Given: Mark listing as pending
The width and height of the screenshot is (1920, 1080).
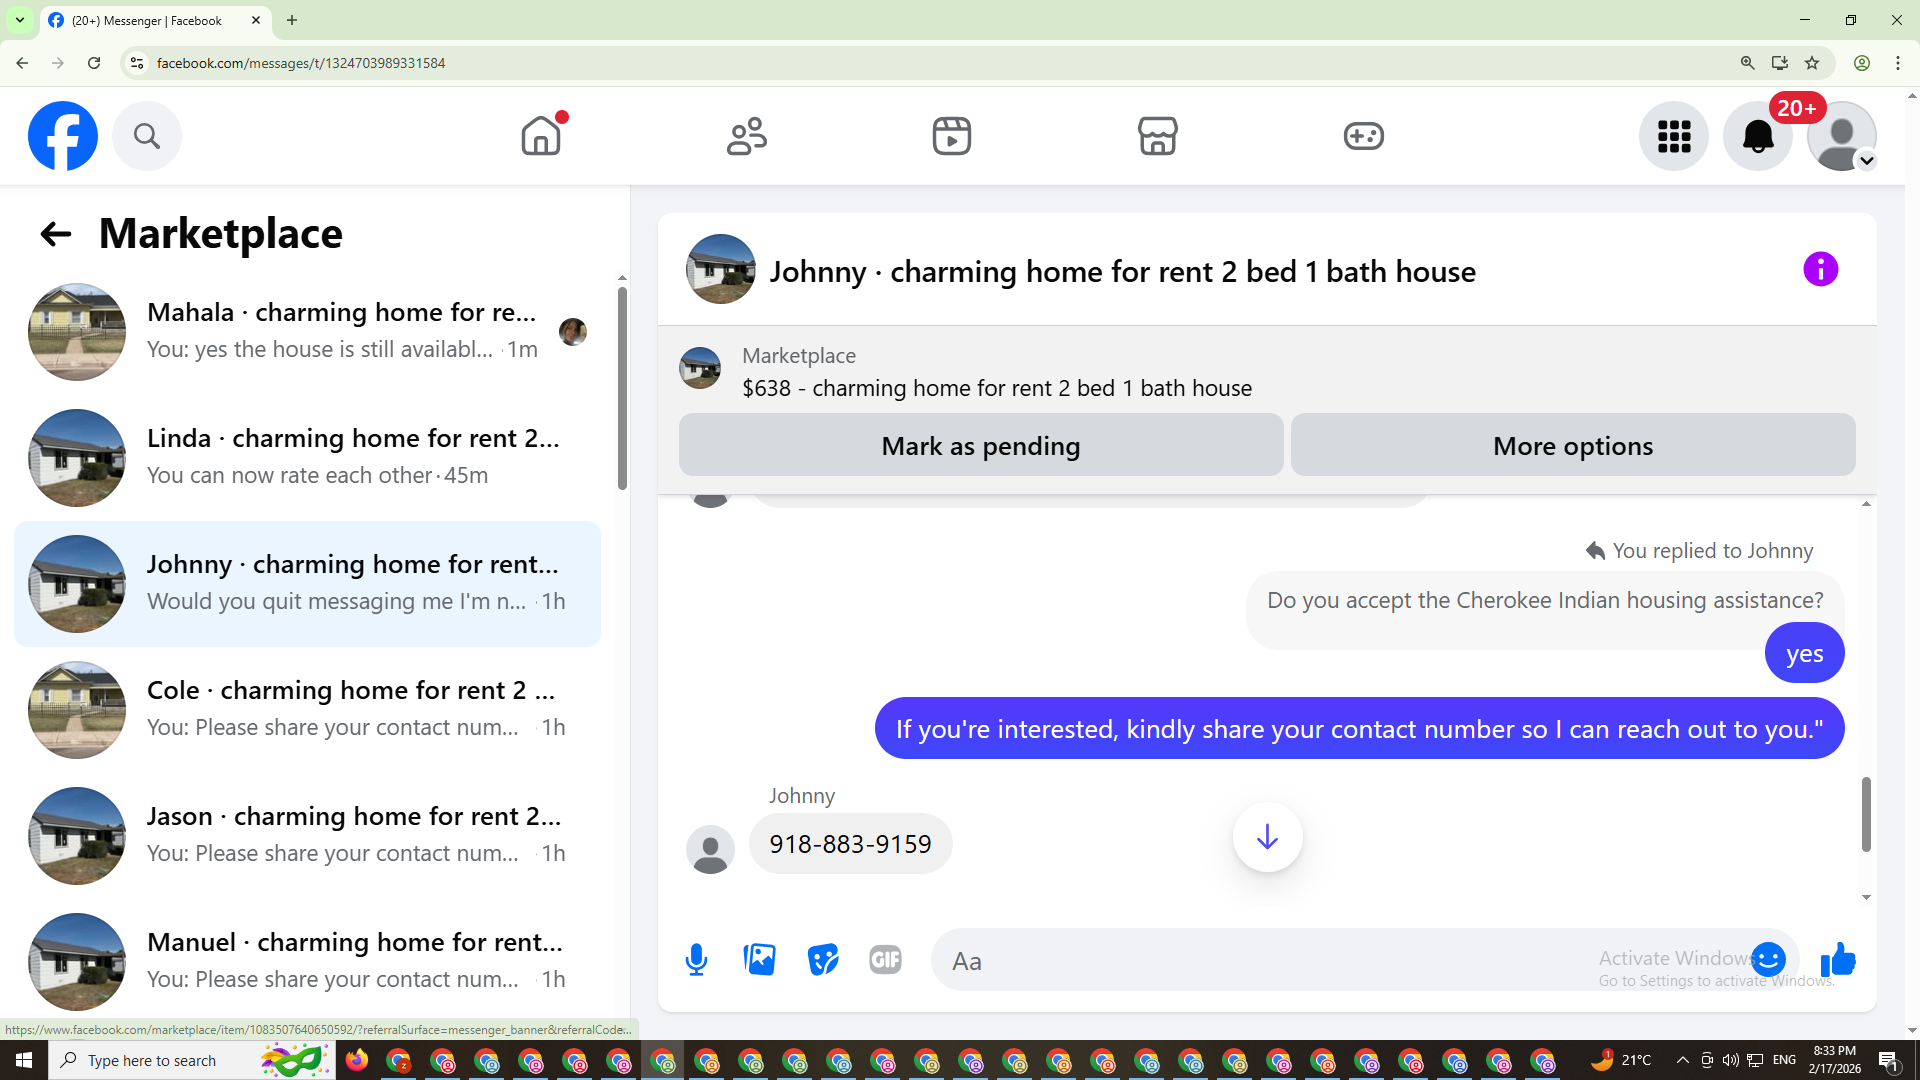Looking at the screenshot, I should 980,446.
